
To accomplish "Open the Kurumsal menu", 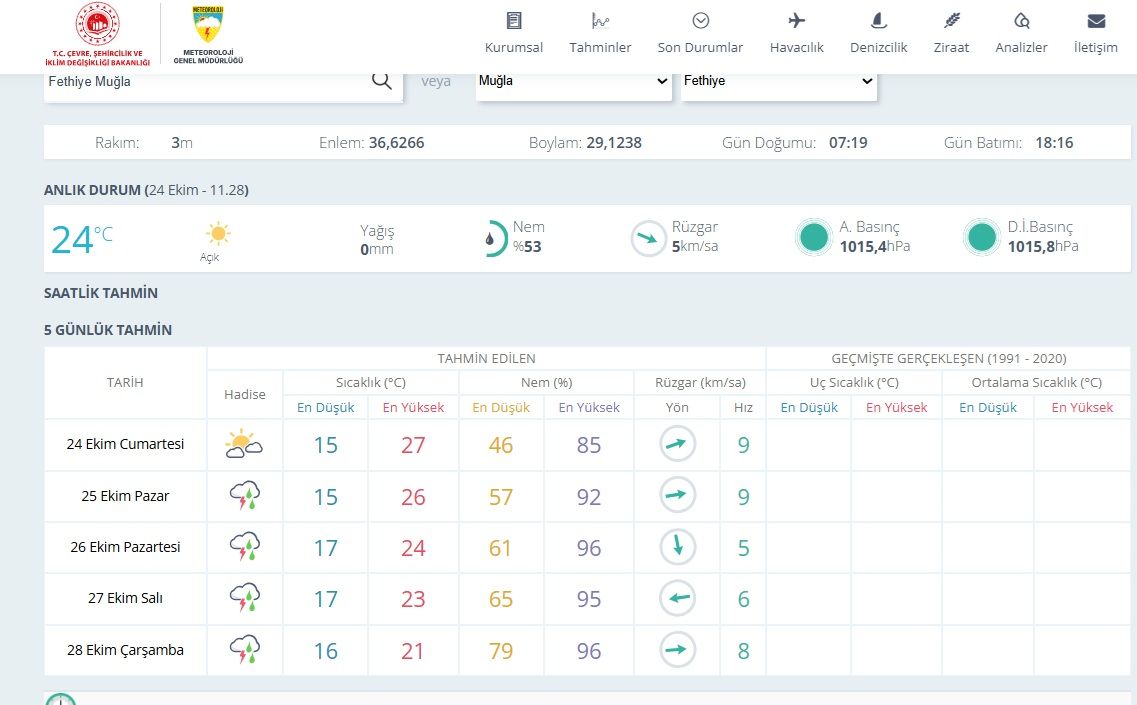I will coord(513,33).
